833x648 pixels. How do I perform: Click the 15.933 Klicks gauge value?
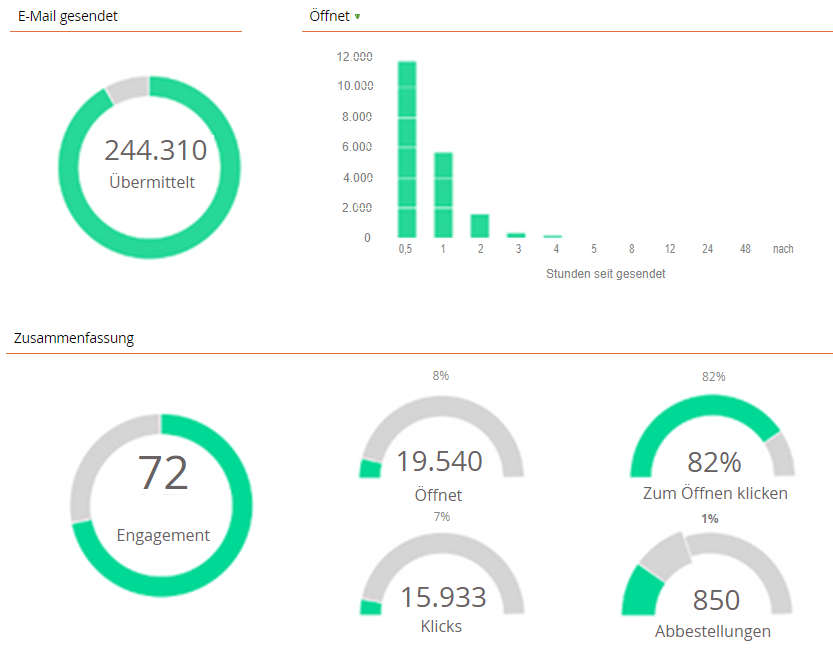443,597
